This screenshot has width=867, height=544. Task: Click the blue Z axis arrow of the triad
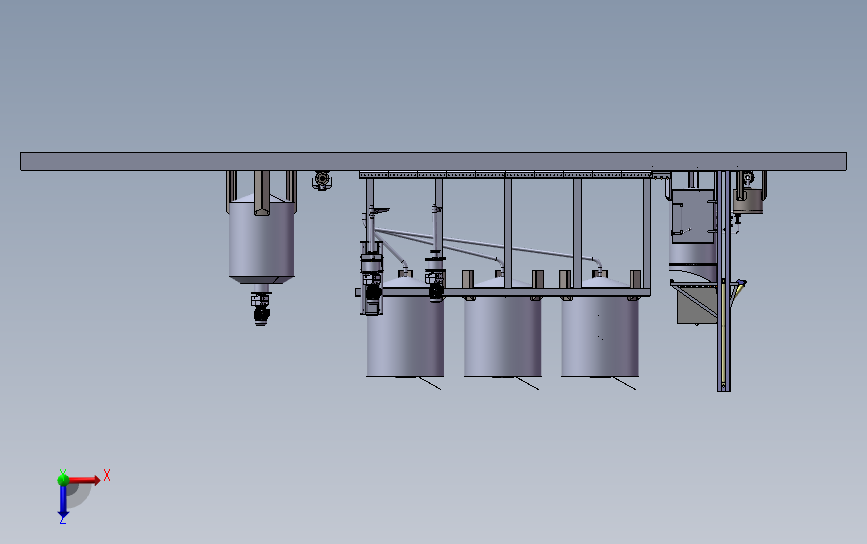(x=63, y=502)
